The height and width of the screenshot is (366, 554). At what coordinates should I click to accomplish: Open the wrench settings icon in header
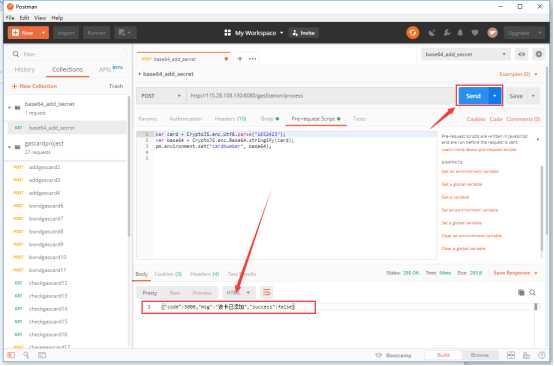tap(447, 33)
